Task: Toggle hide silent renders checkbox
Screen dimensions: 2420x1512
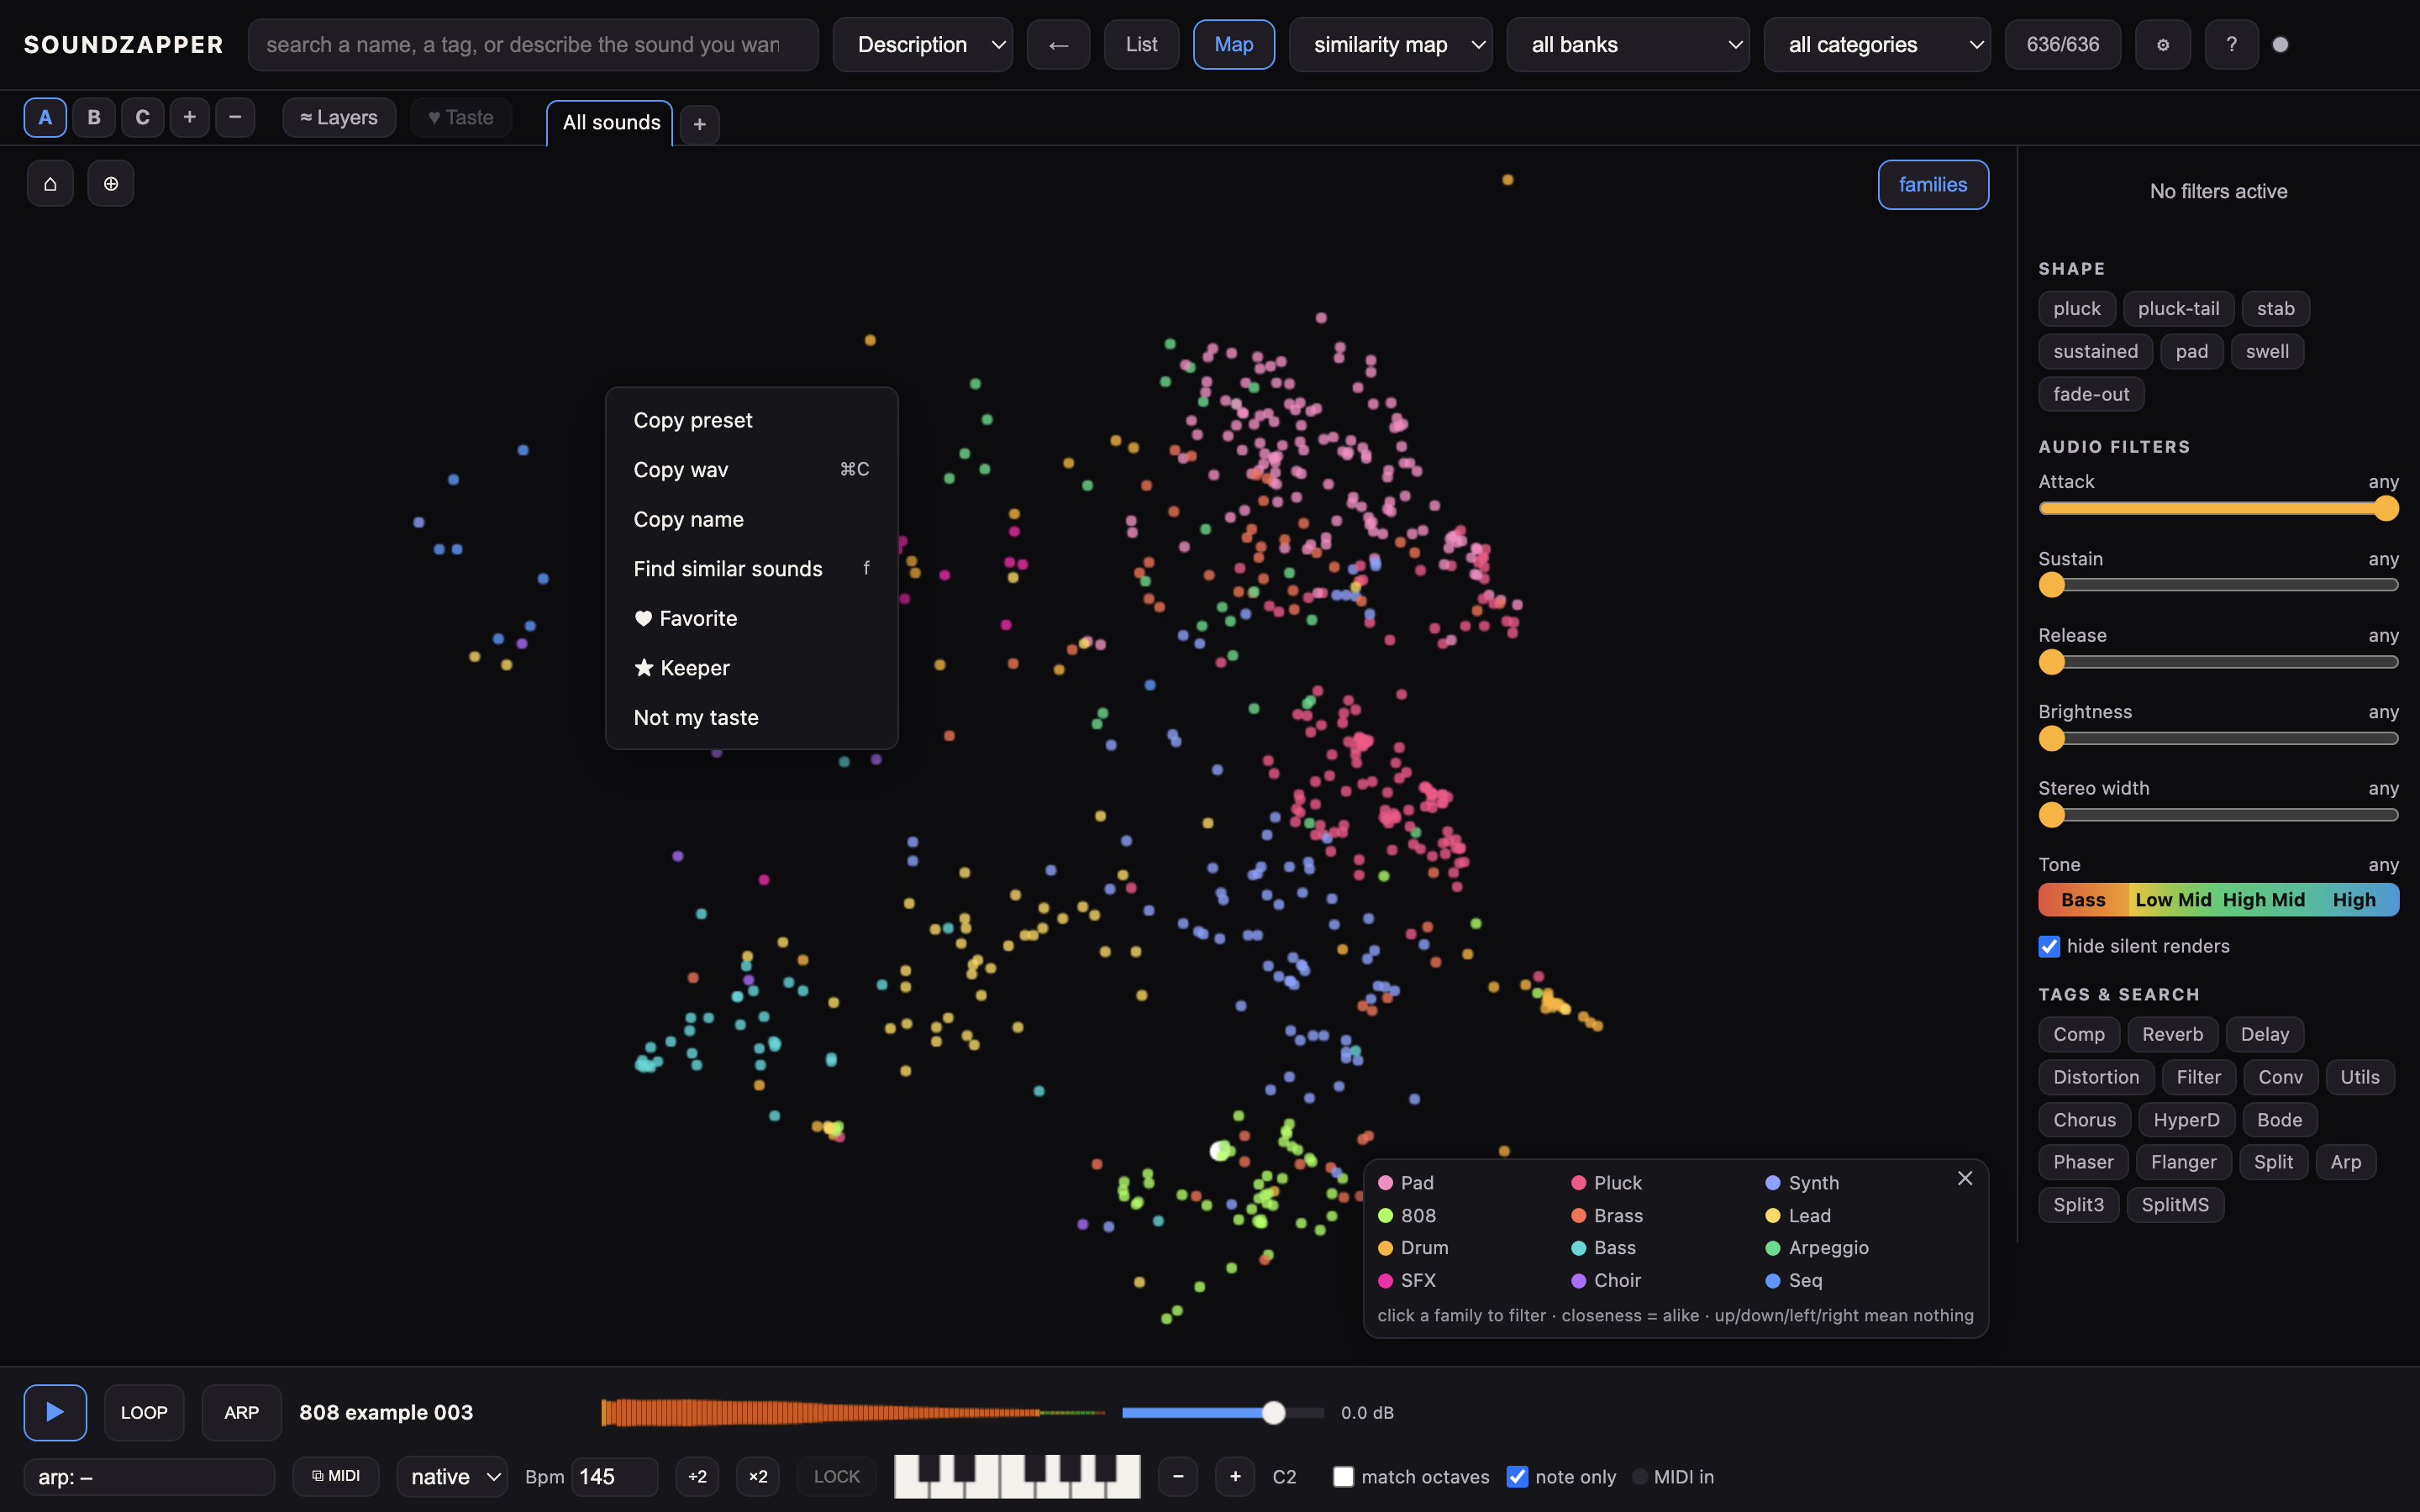Action: click(2049, 946)
